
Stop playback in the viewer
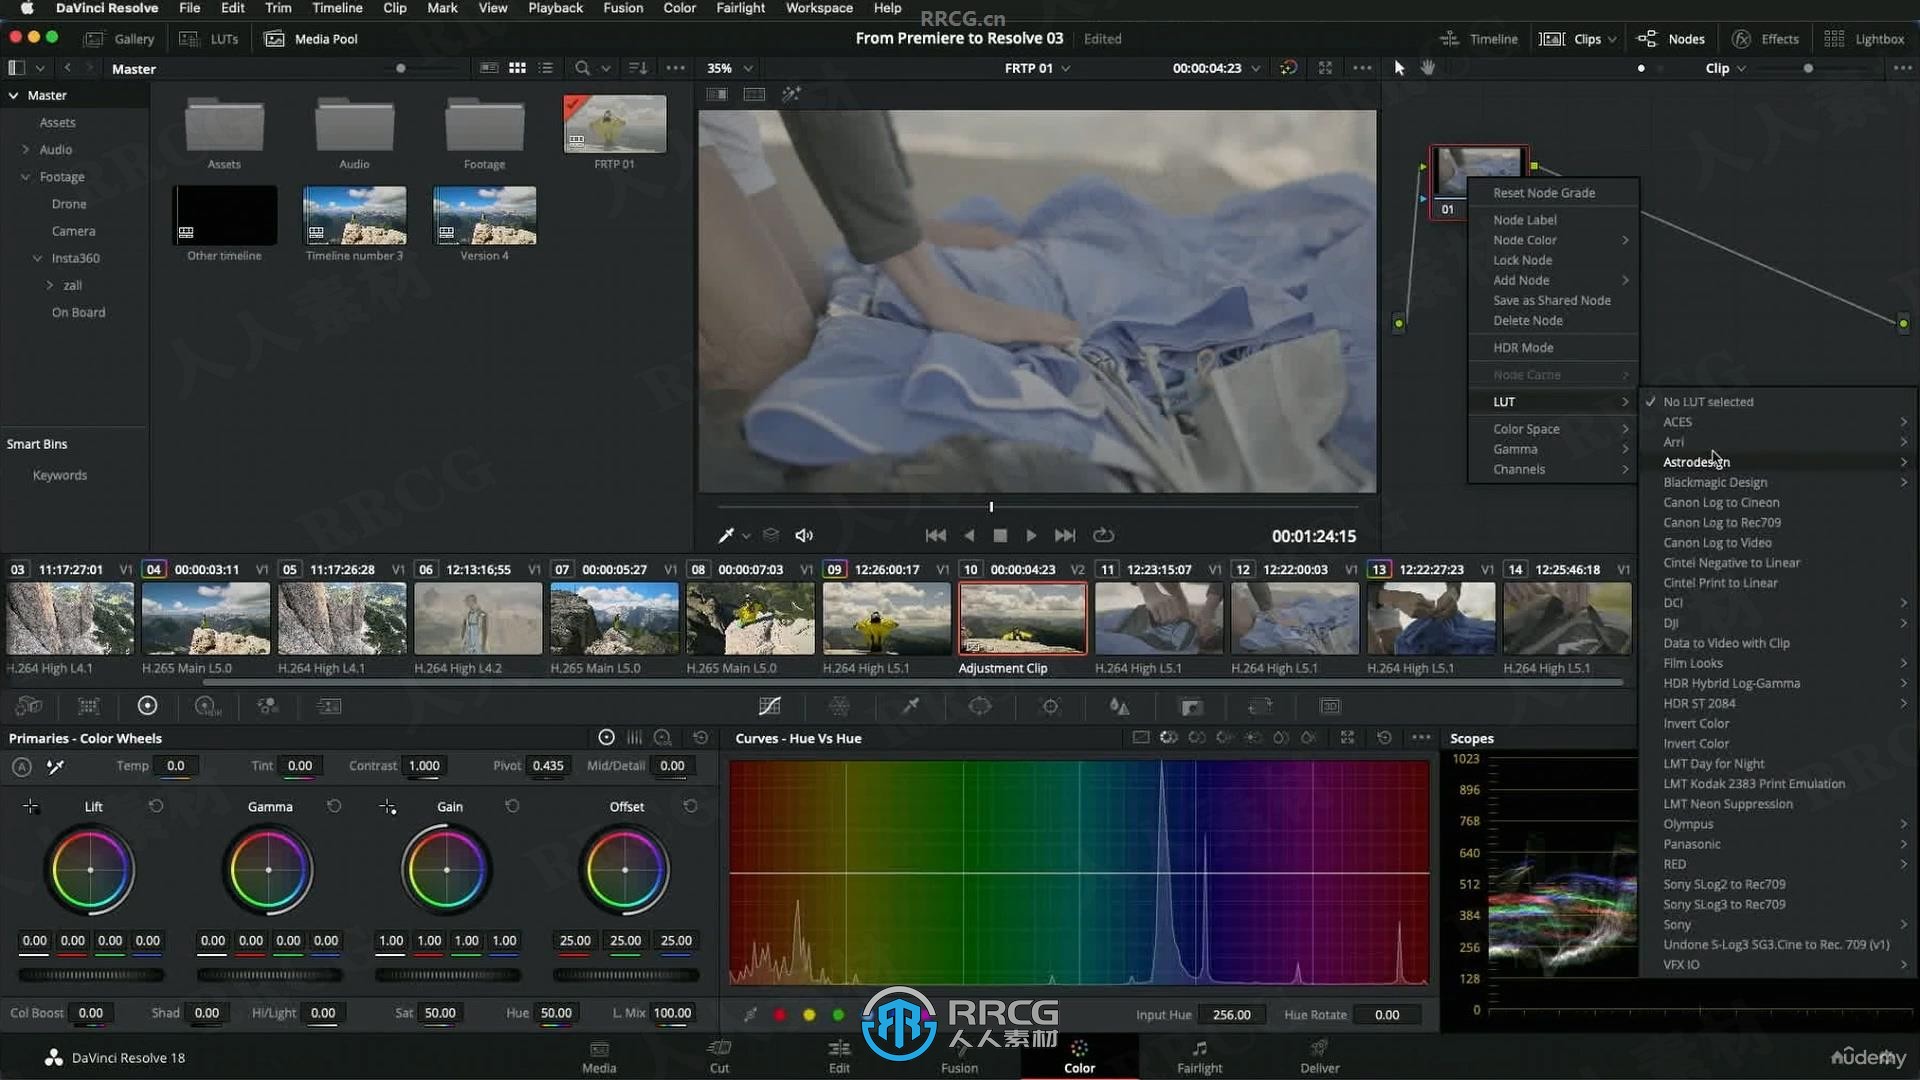(x=999, y=535)
